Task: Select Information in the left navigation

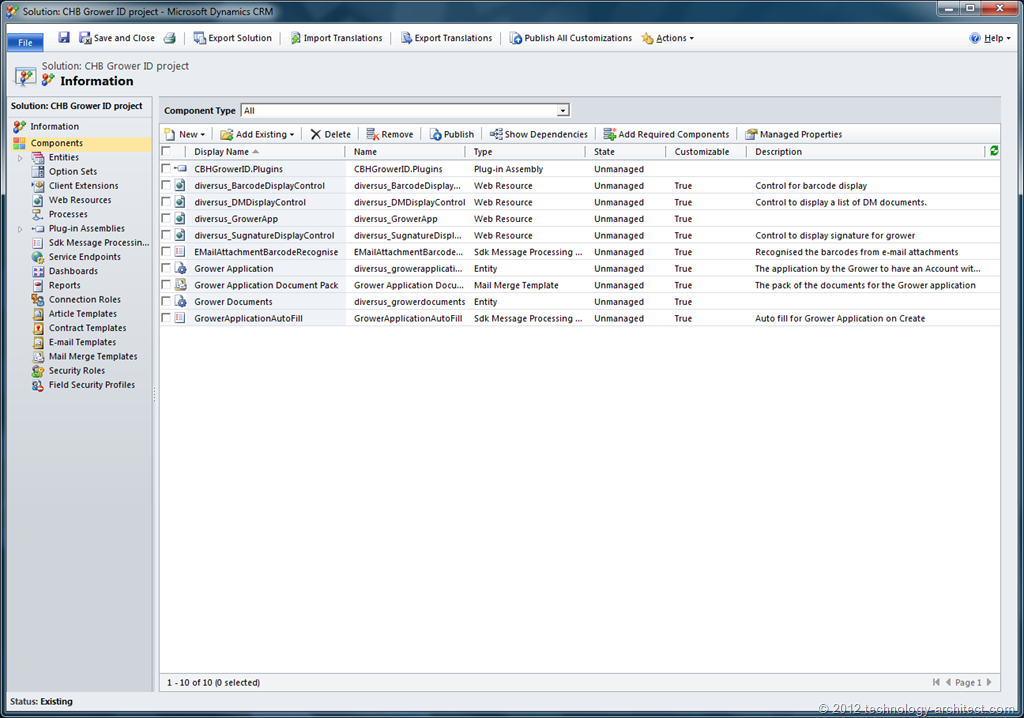Action: point(54,126)
